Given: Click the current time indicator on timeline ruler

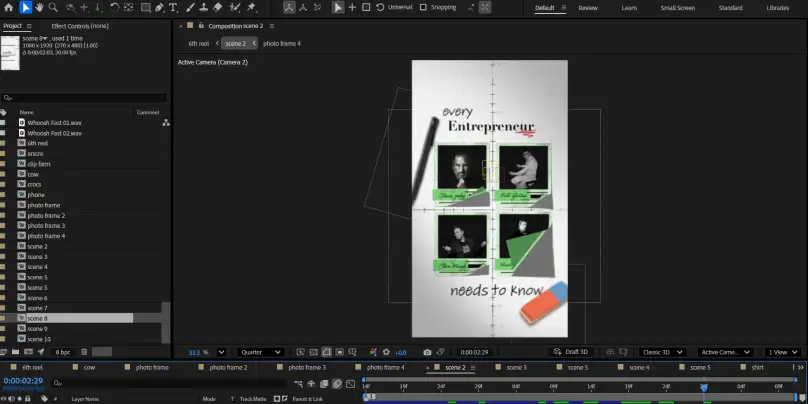Looking at the screenshot, I should pos(703,385).
